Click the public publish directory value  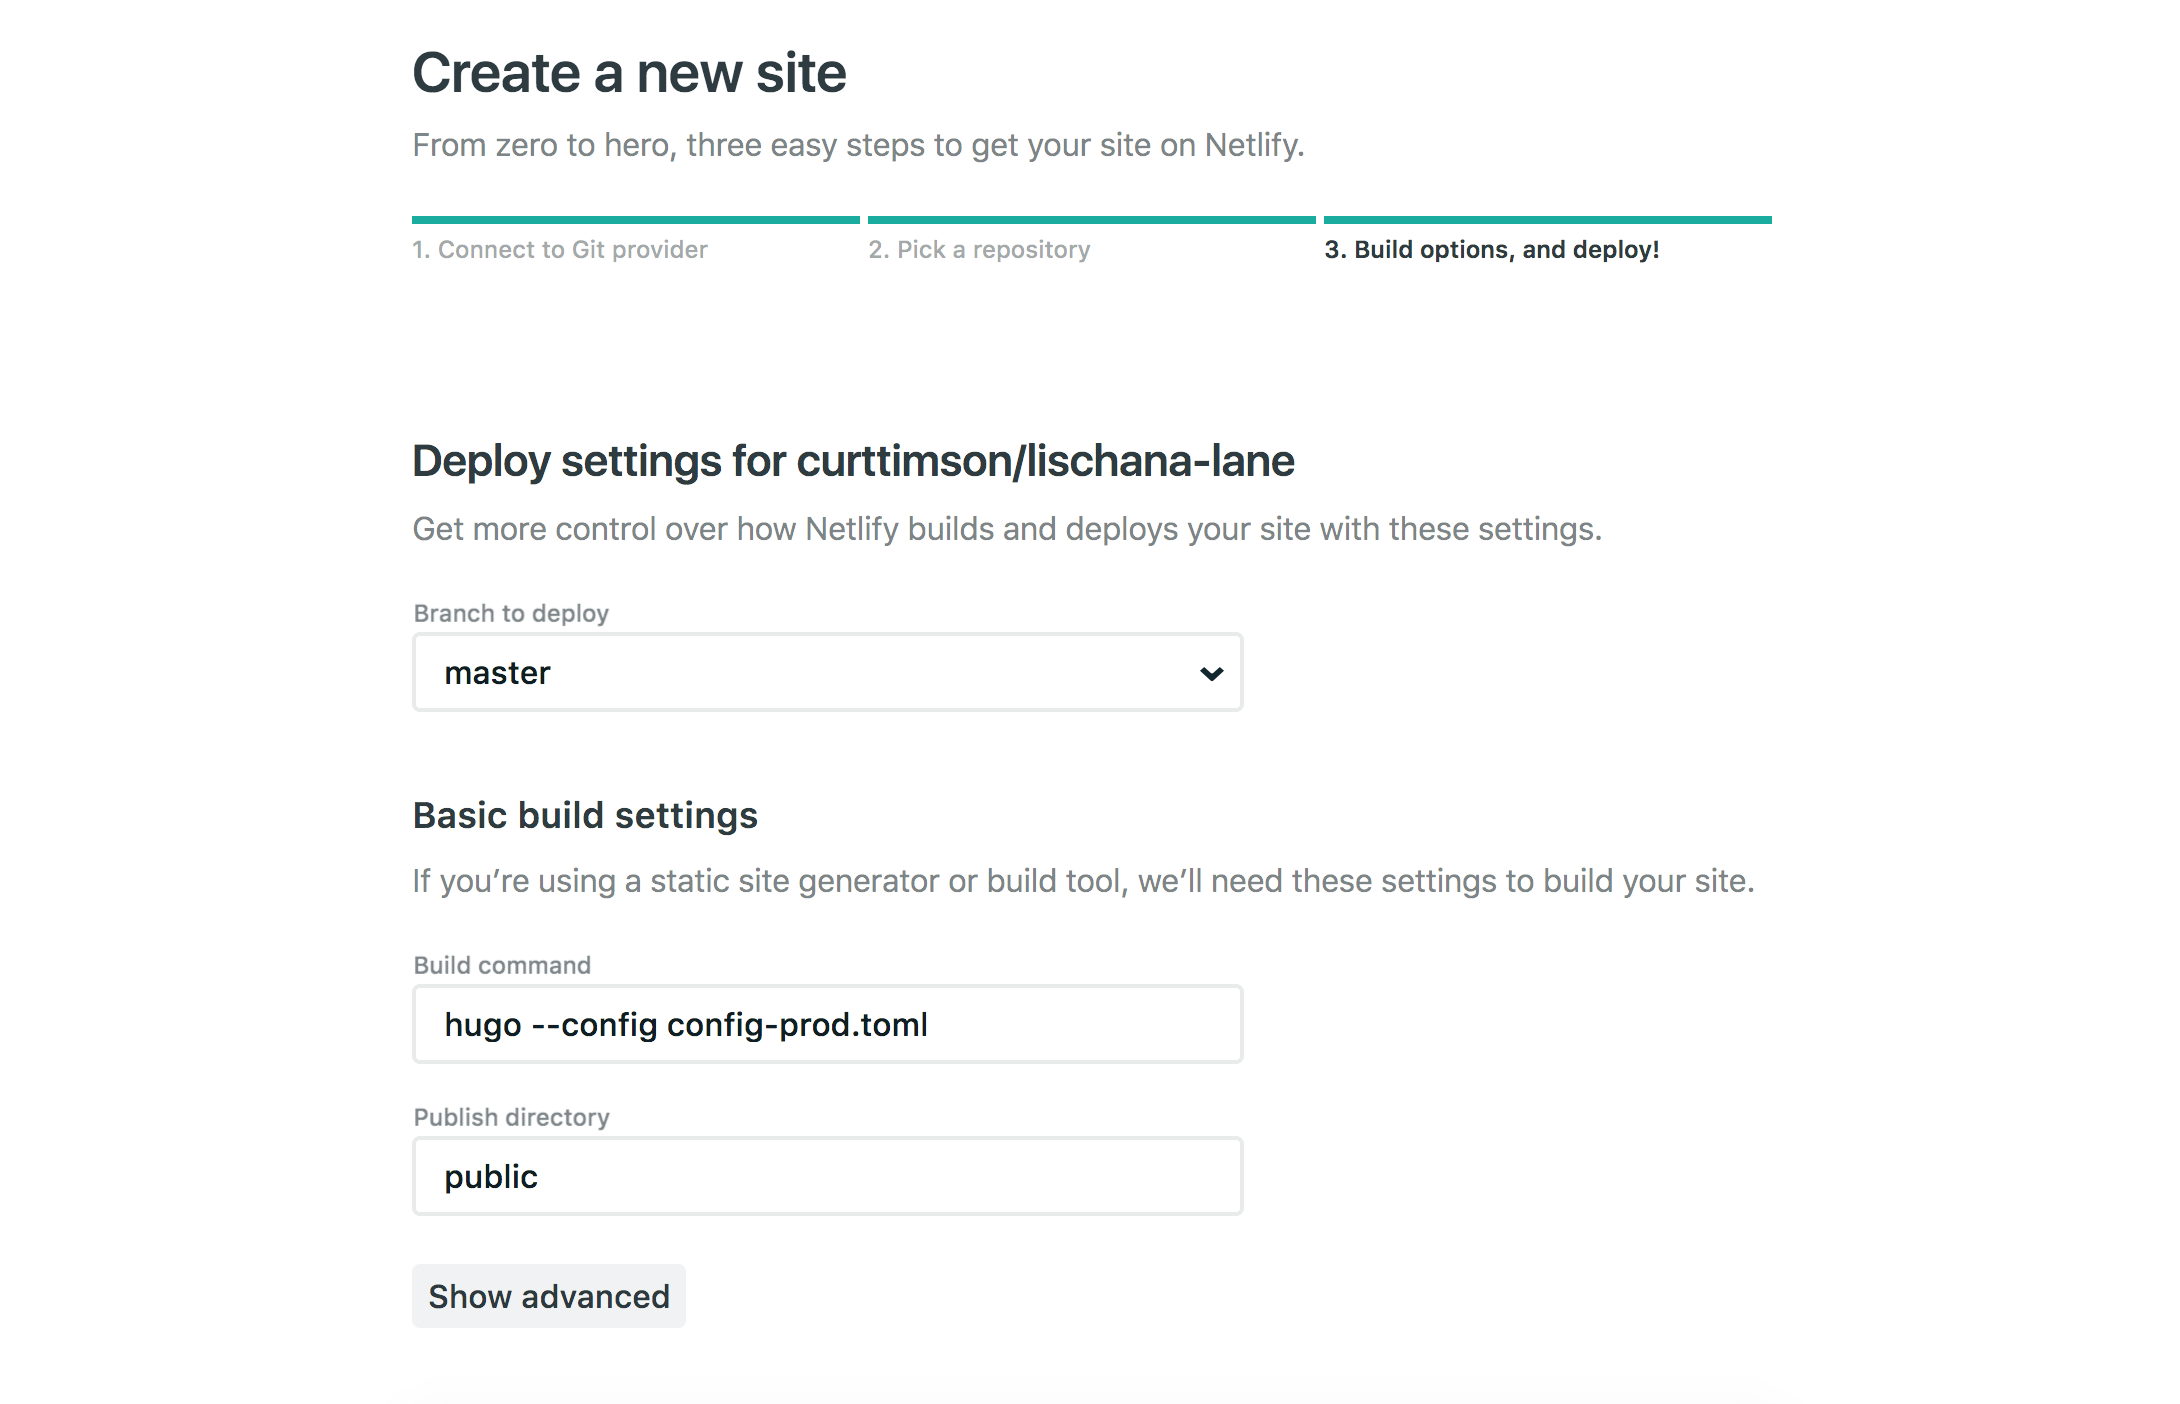coord(492,1176)
